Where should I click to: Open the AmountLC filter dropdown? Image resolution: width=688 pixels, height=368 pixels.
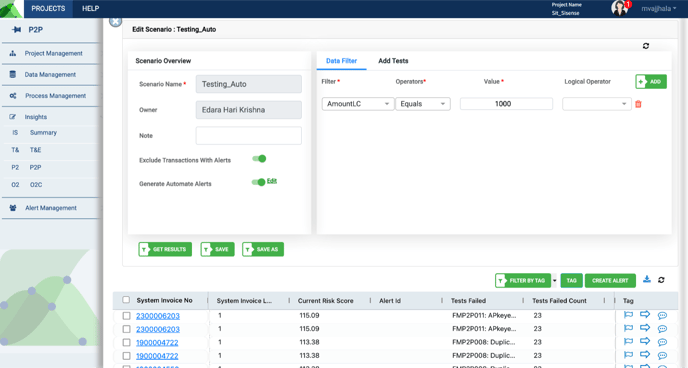(358, 104)
